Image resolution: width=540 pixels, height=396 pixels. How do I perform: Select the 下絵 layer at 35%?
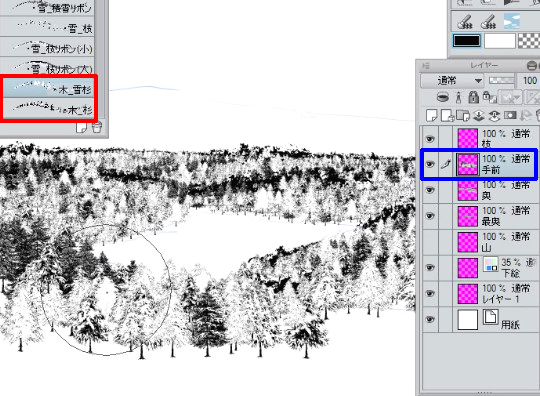(479, 268)
